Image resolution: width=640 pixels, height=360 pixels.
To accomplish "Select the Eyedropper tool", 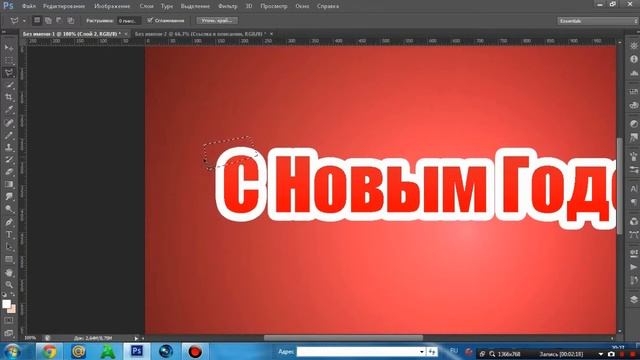I will [x=9, y=110].
